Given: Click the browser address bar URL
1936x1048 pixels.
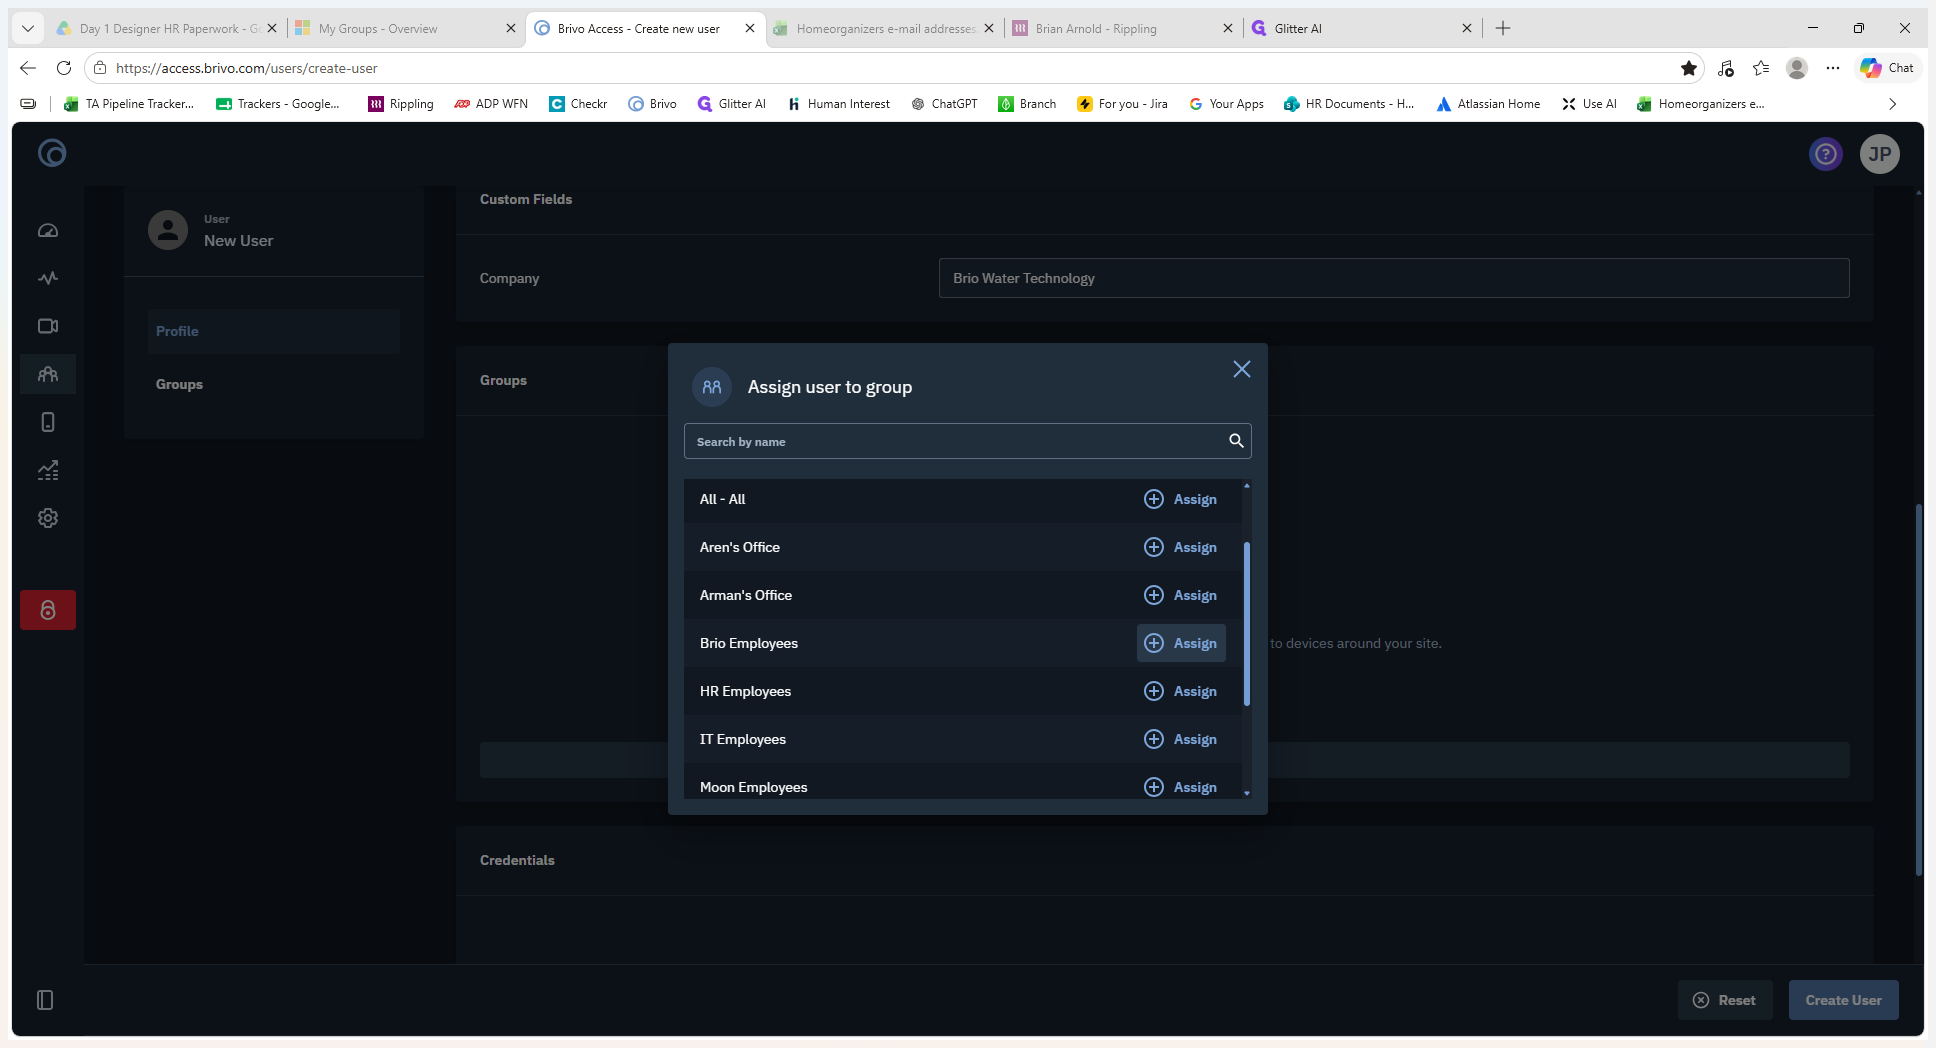Looking at the screenshot, I should [x=246, y=68].
